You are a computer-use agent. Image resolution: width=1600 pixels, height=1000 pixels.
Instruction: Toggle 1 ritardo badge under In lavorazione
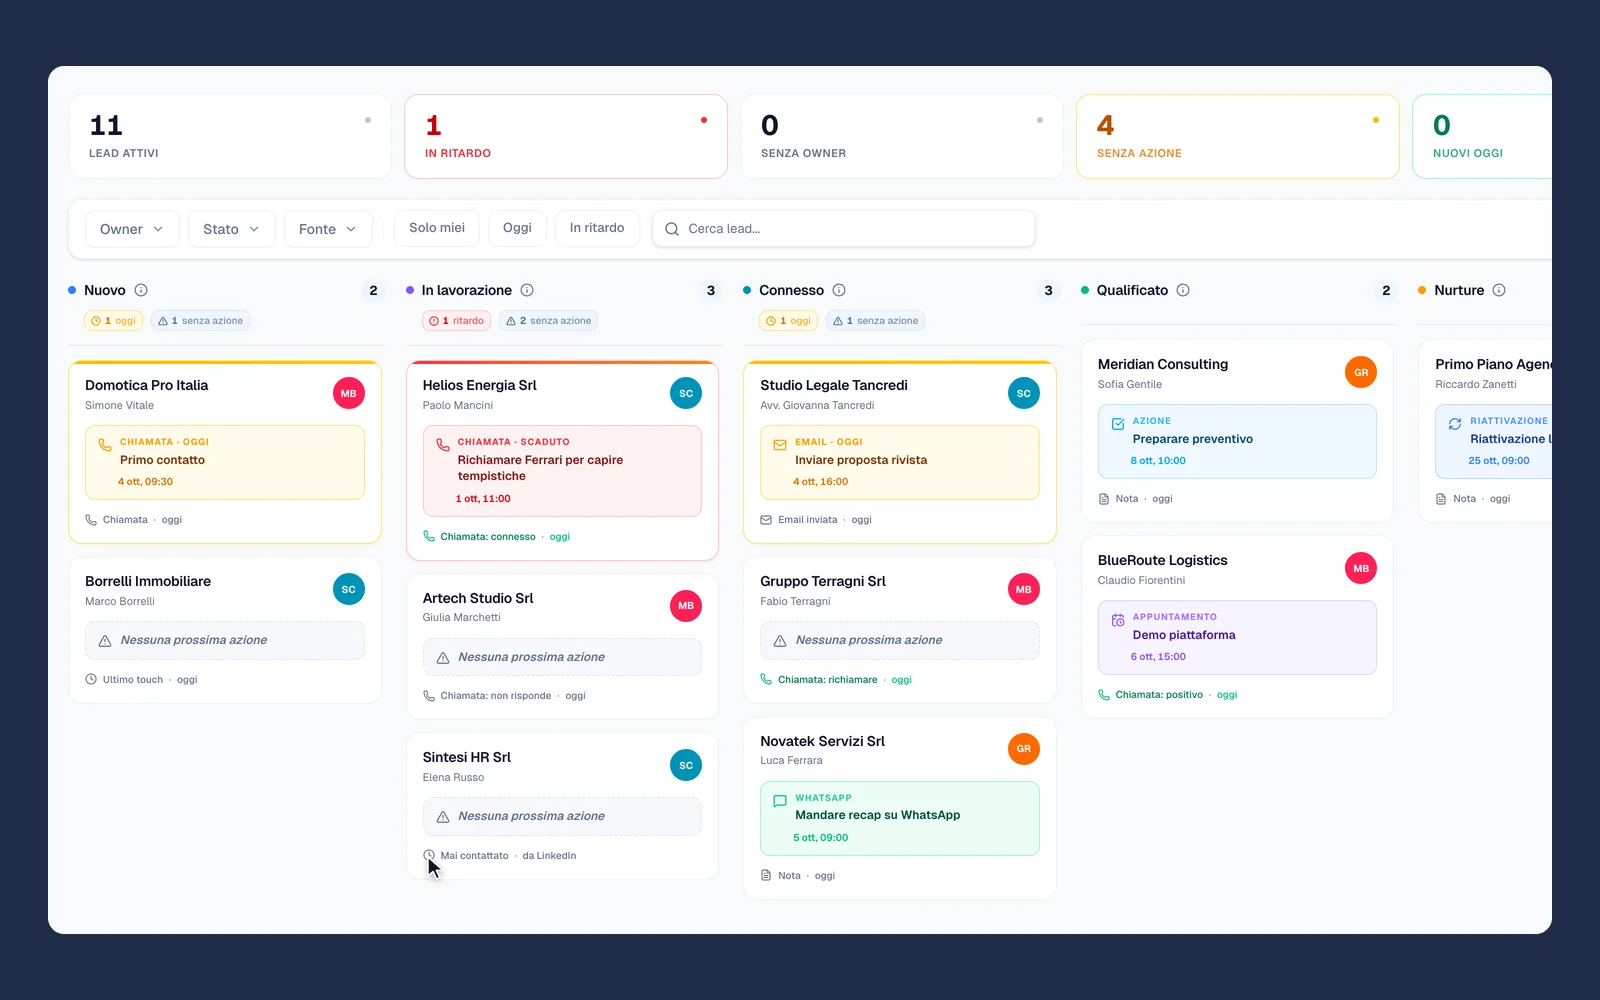(456, 321)
